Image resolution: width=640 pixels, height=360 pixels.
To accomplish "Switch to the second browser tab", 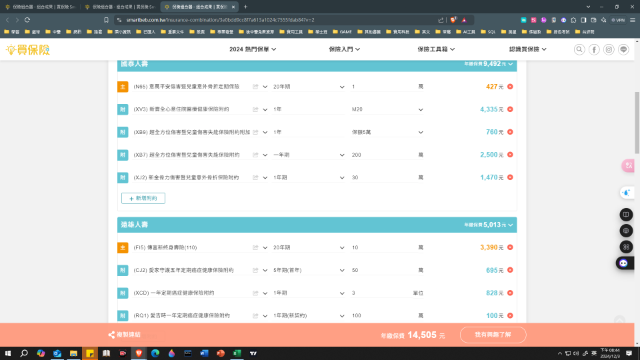I will tap(120, 7).
